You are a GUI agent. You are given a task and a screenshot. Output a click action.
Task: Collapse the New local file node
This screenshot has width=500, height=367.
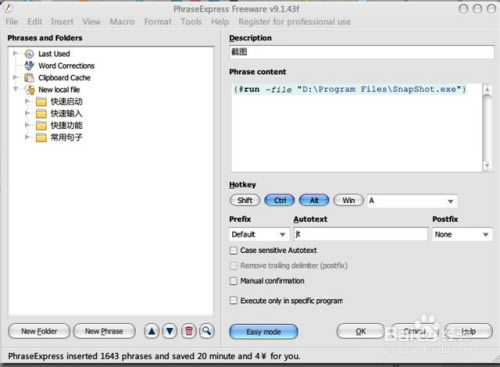coord(15,89)
